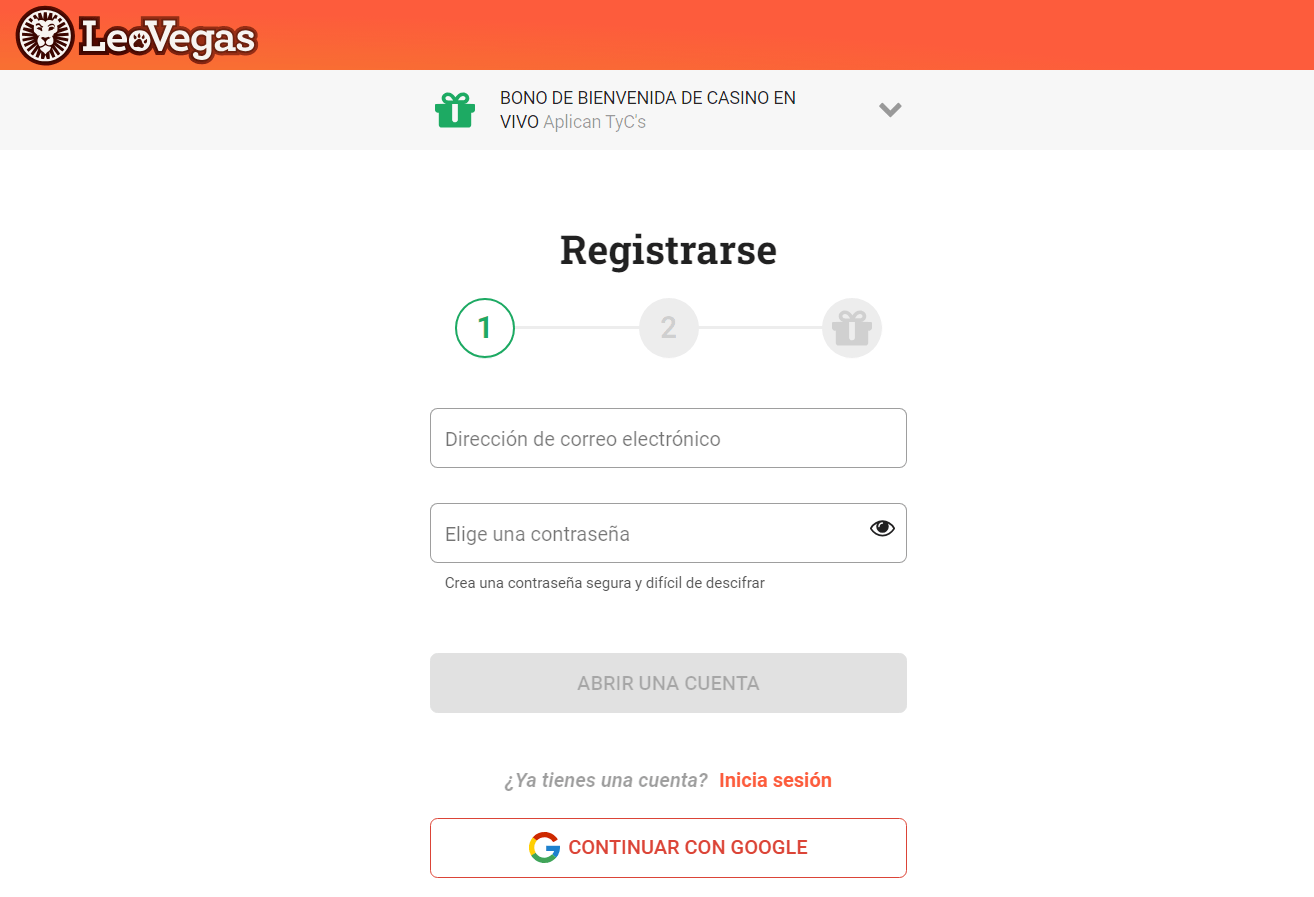Click CONTINUAR CON GOOGLE
The height and width of the screenshot is (897, 1314).
pos(668,847)
